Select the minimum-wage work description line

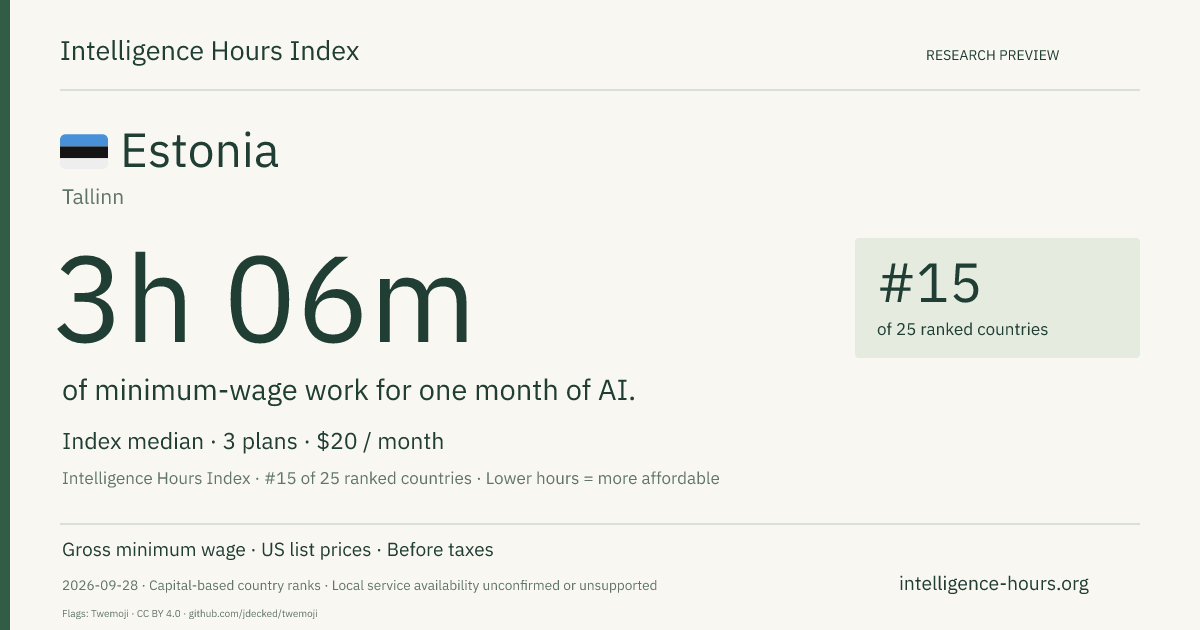(x=349, y=391)
